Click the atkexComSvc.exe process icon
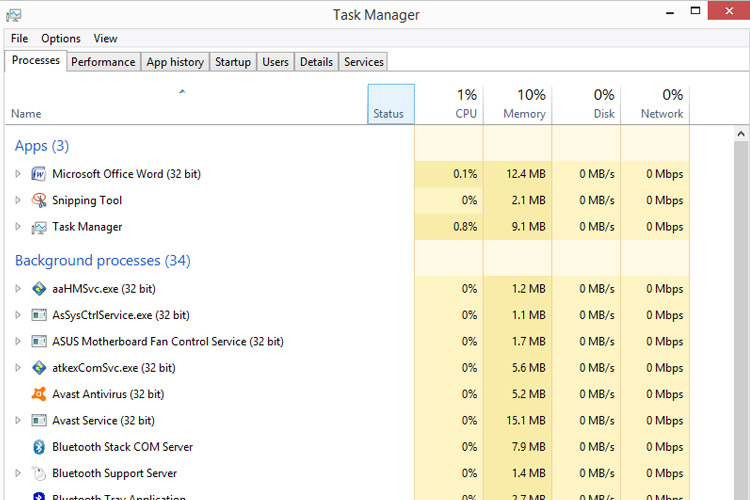Screen dimensions: 750x500 [x=39, y=367]
